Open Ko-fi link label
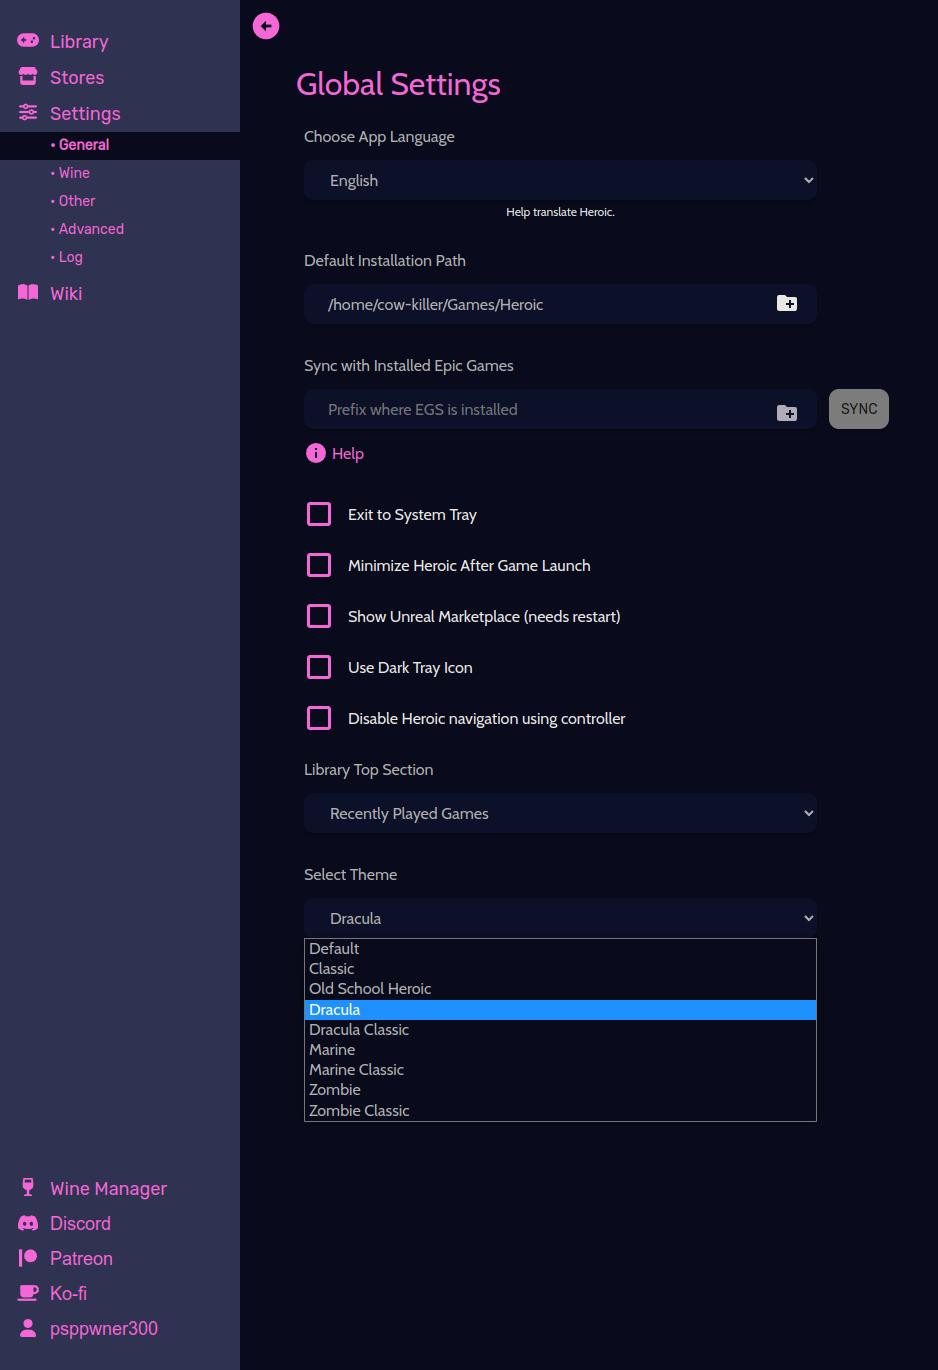938x1370 pixels. click(x=68, y=1293)
